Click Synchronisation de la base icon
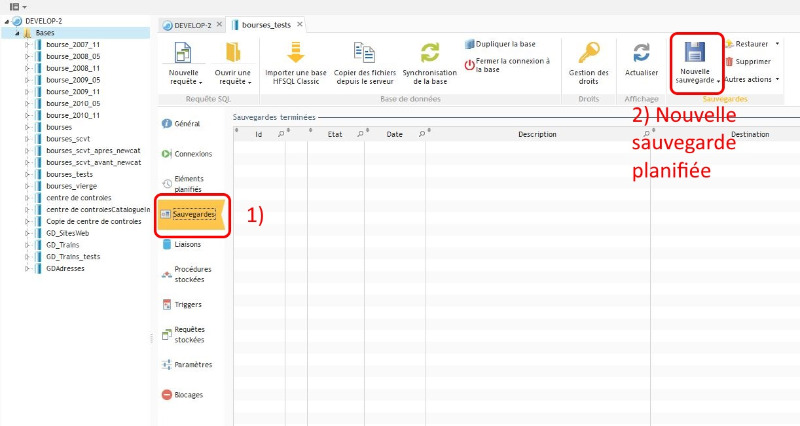Image resolution: width=800 pixels, height=426 pixels. 430,53
